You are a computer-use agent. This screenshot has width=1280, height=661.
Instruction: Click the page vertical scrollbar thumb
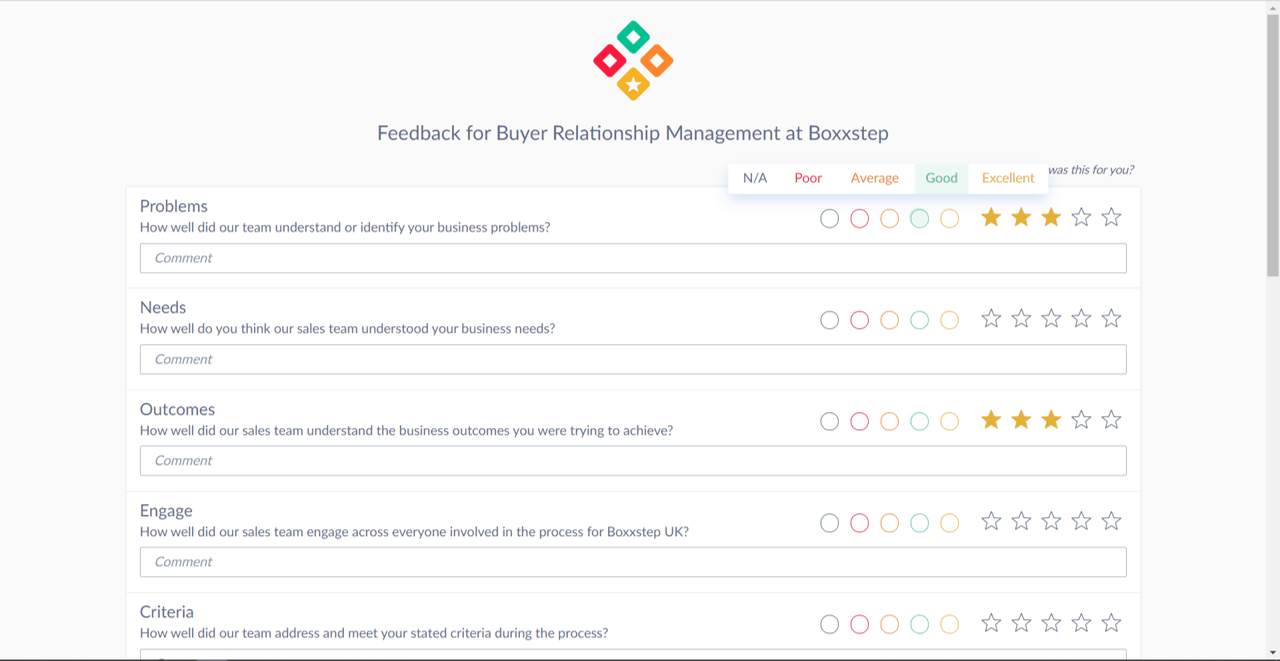click(1272, 140)
